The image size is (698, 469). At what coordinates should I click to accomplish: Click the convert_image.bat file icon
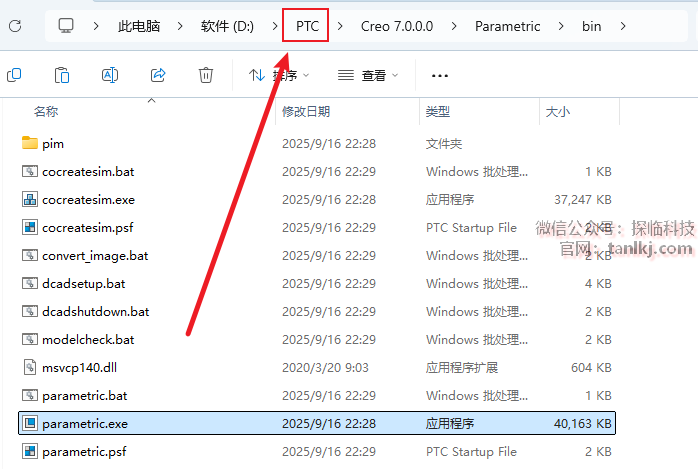30,255
